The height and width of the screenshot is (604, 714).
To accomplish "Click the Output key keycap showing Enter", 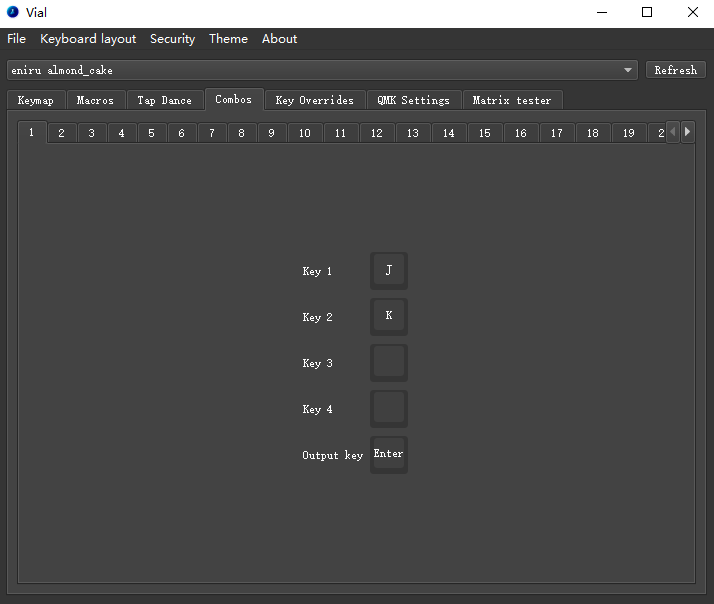I will [x=389, y=455].
